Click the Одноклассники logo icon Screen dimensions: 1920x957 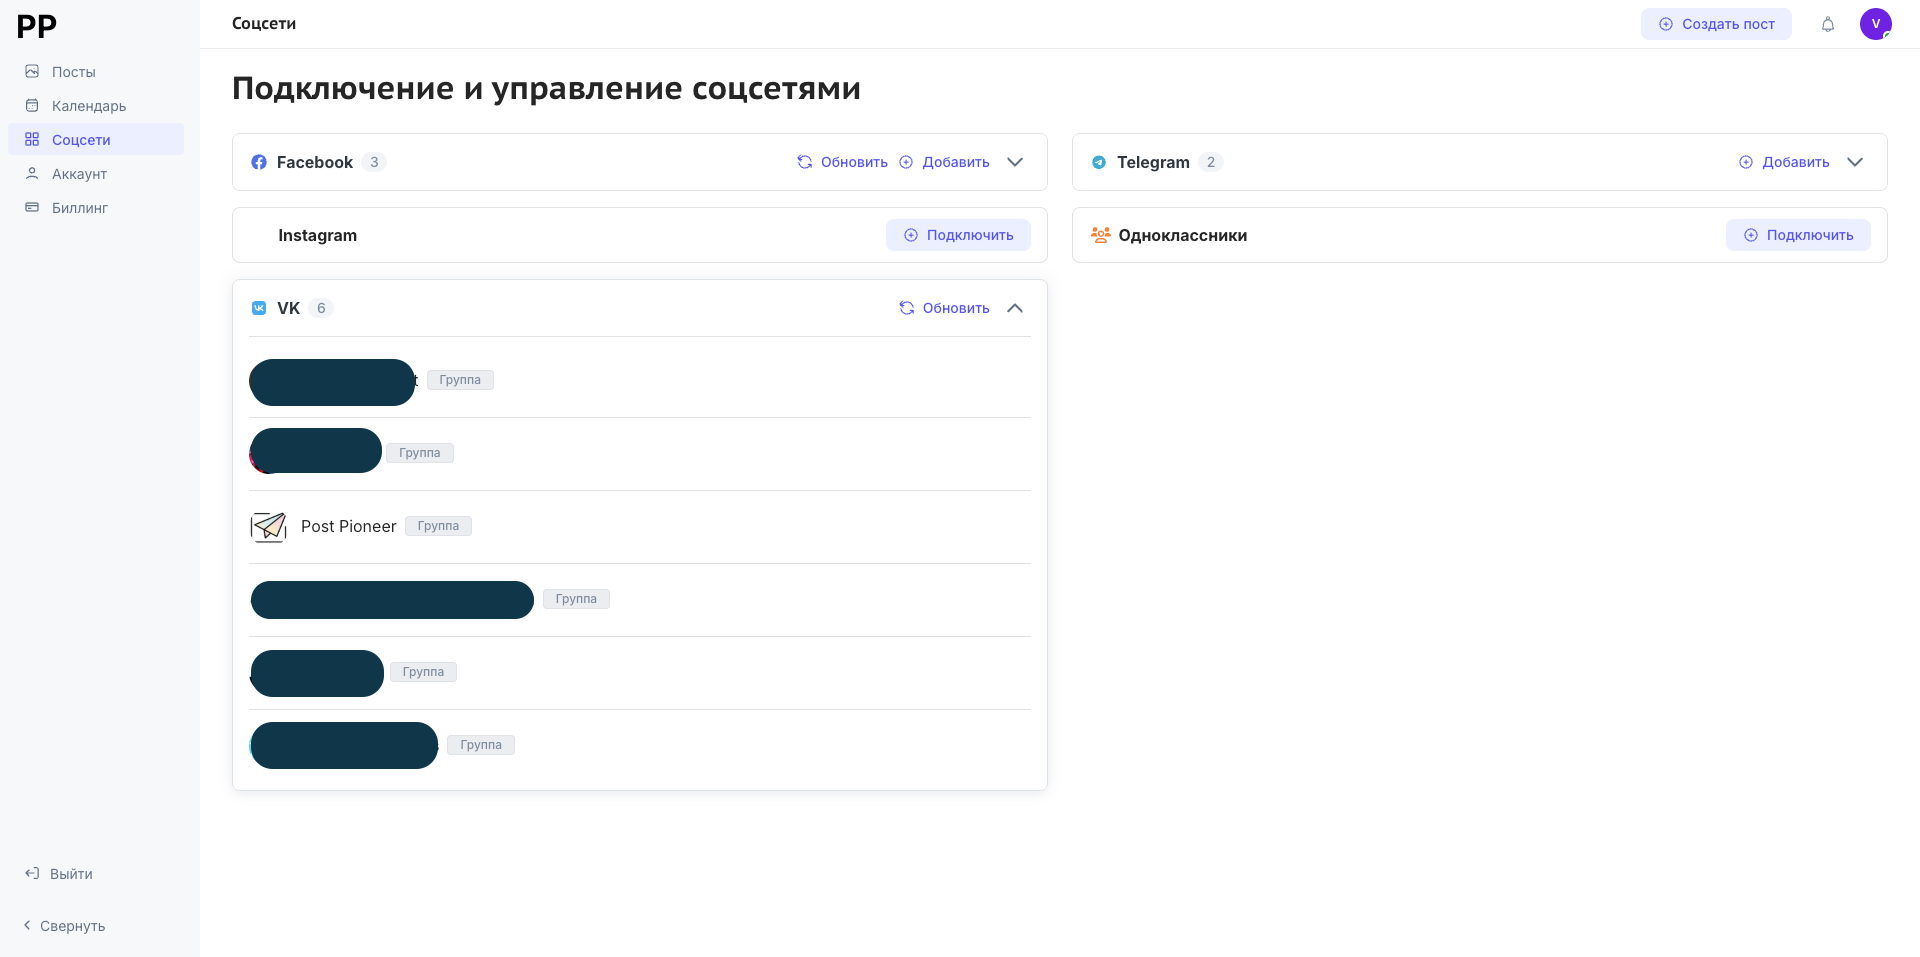click(x=1100, y=235)
